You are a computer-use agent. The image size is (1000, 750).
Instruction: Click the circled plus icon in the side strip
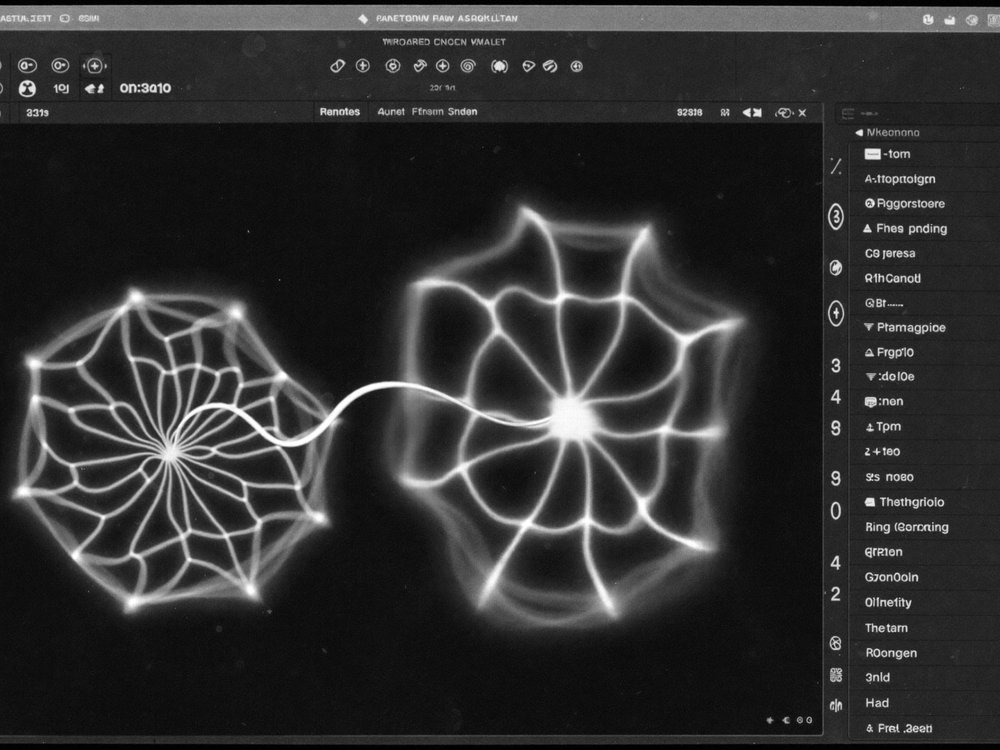(x=836, y=313)
